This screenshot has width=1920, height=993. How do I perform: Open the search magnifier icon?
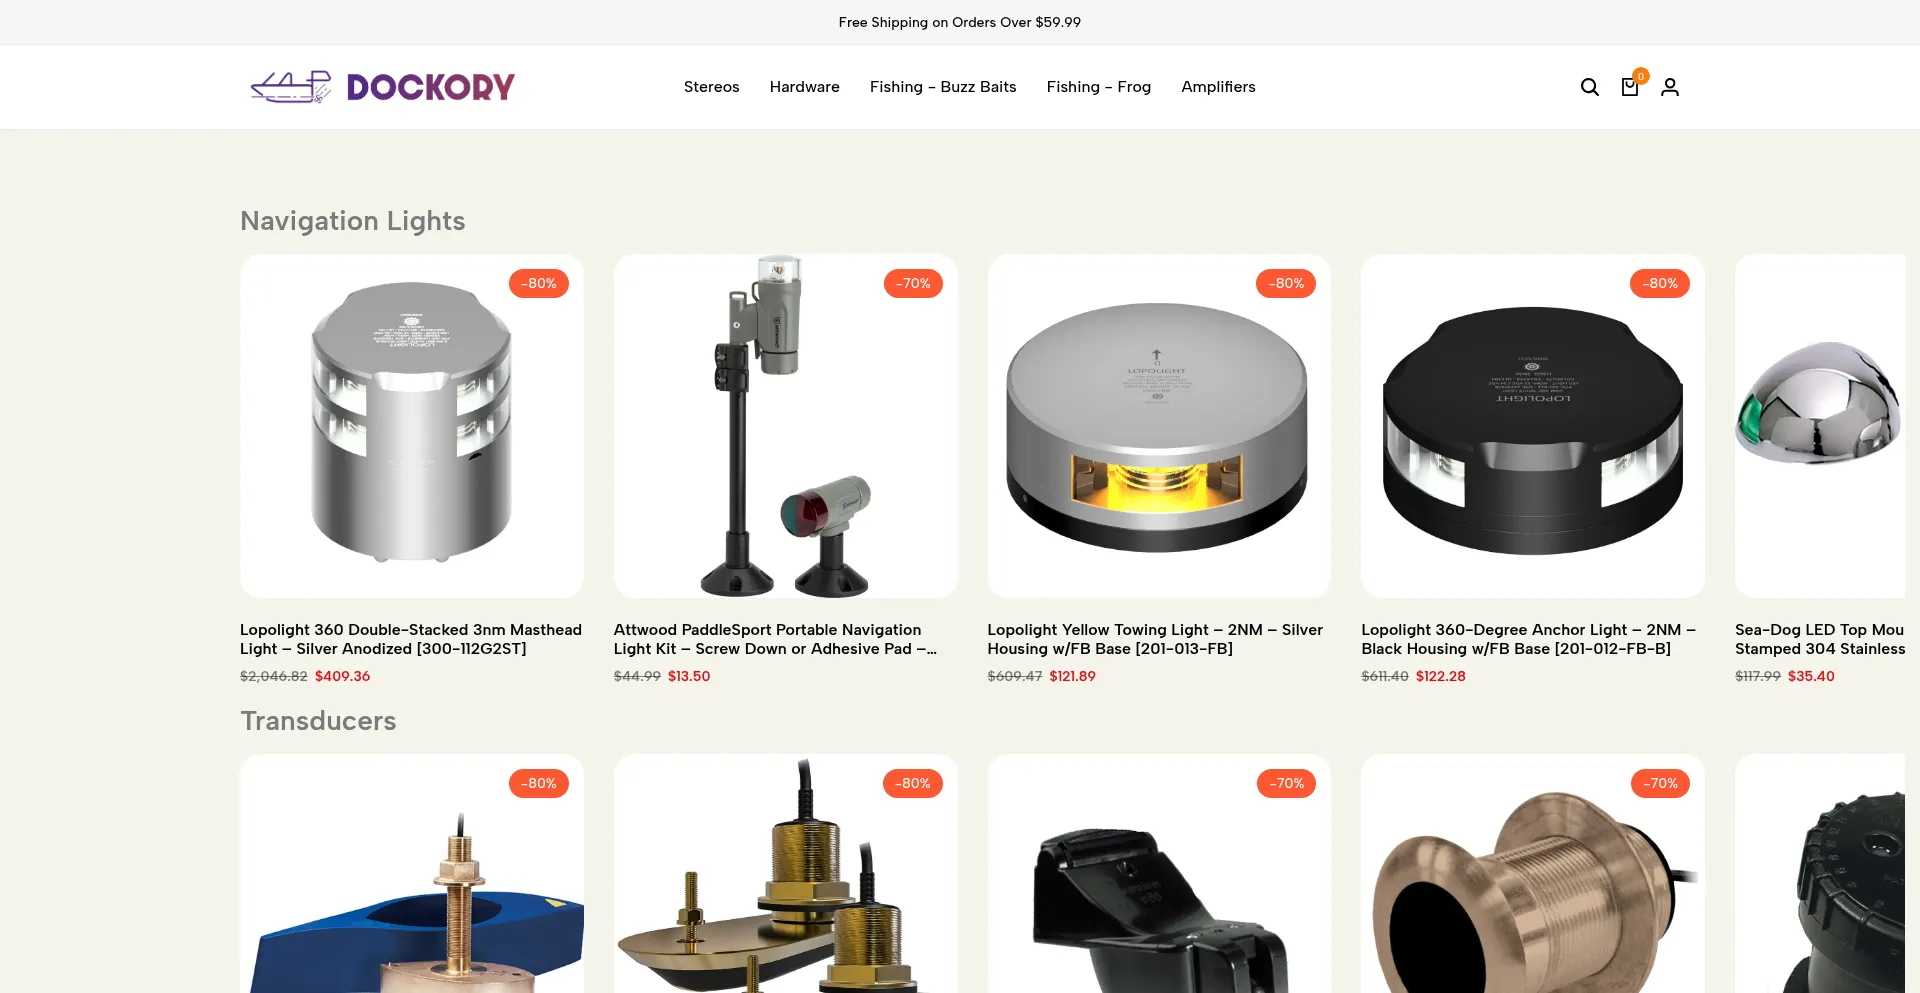point(1589,87)
